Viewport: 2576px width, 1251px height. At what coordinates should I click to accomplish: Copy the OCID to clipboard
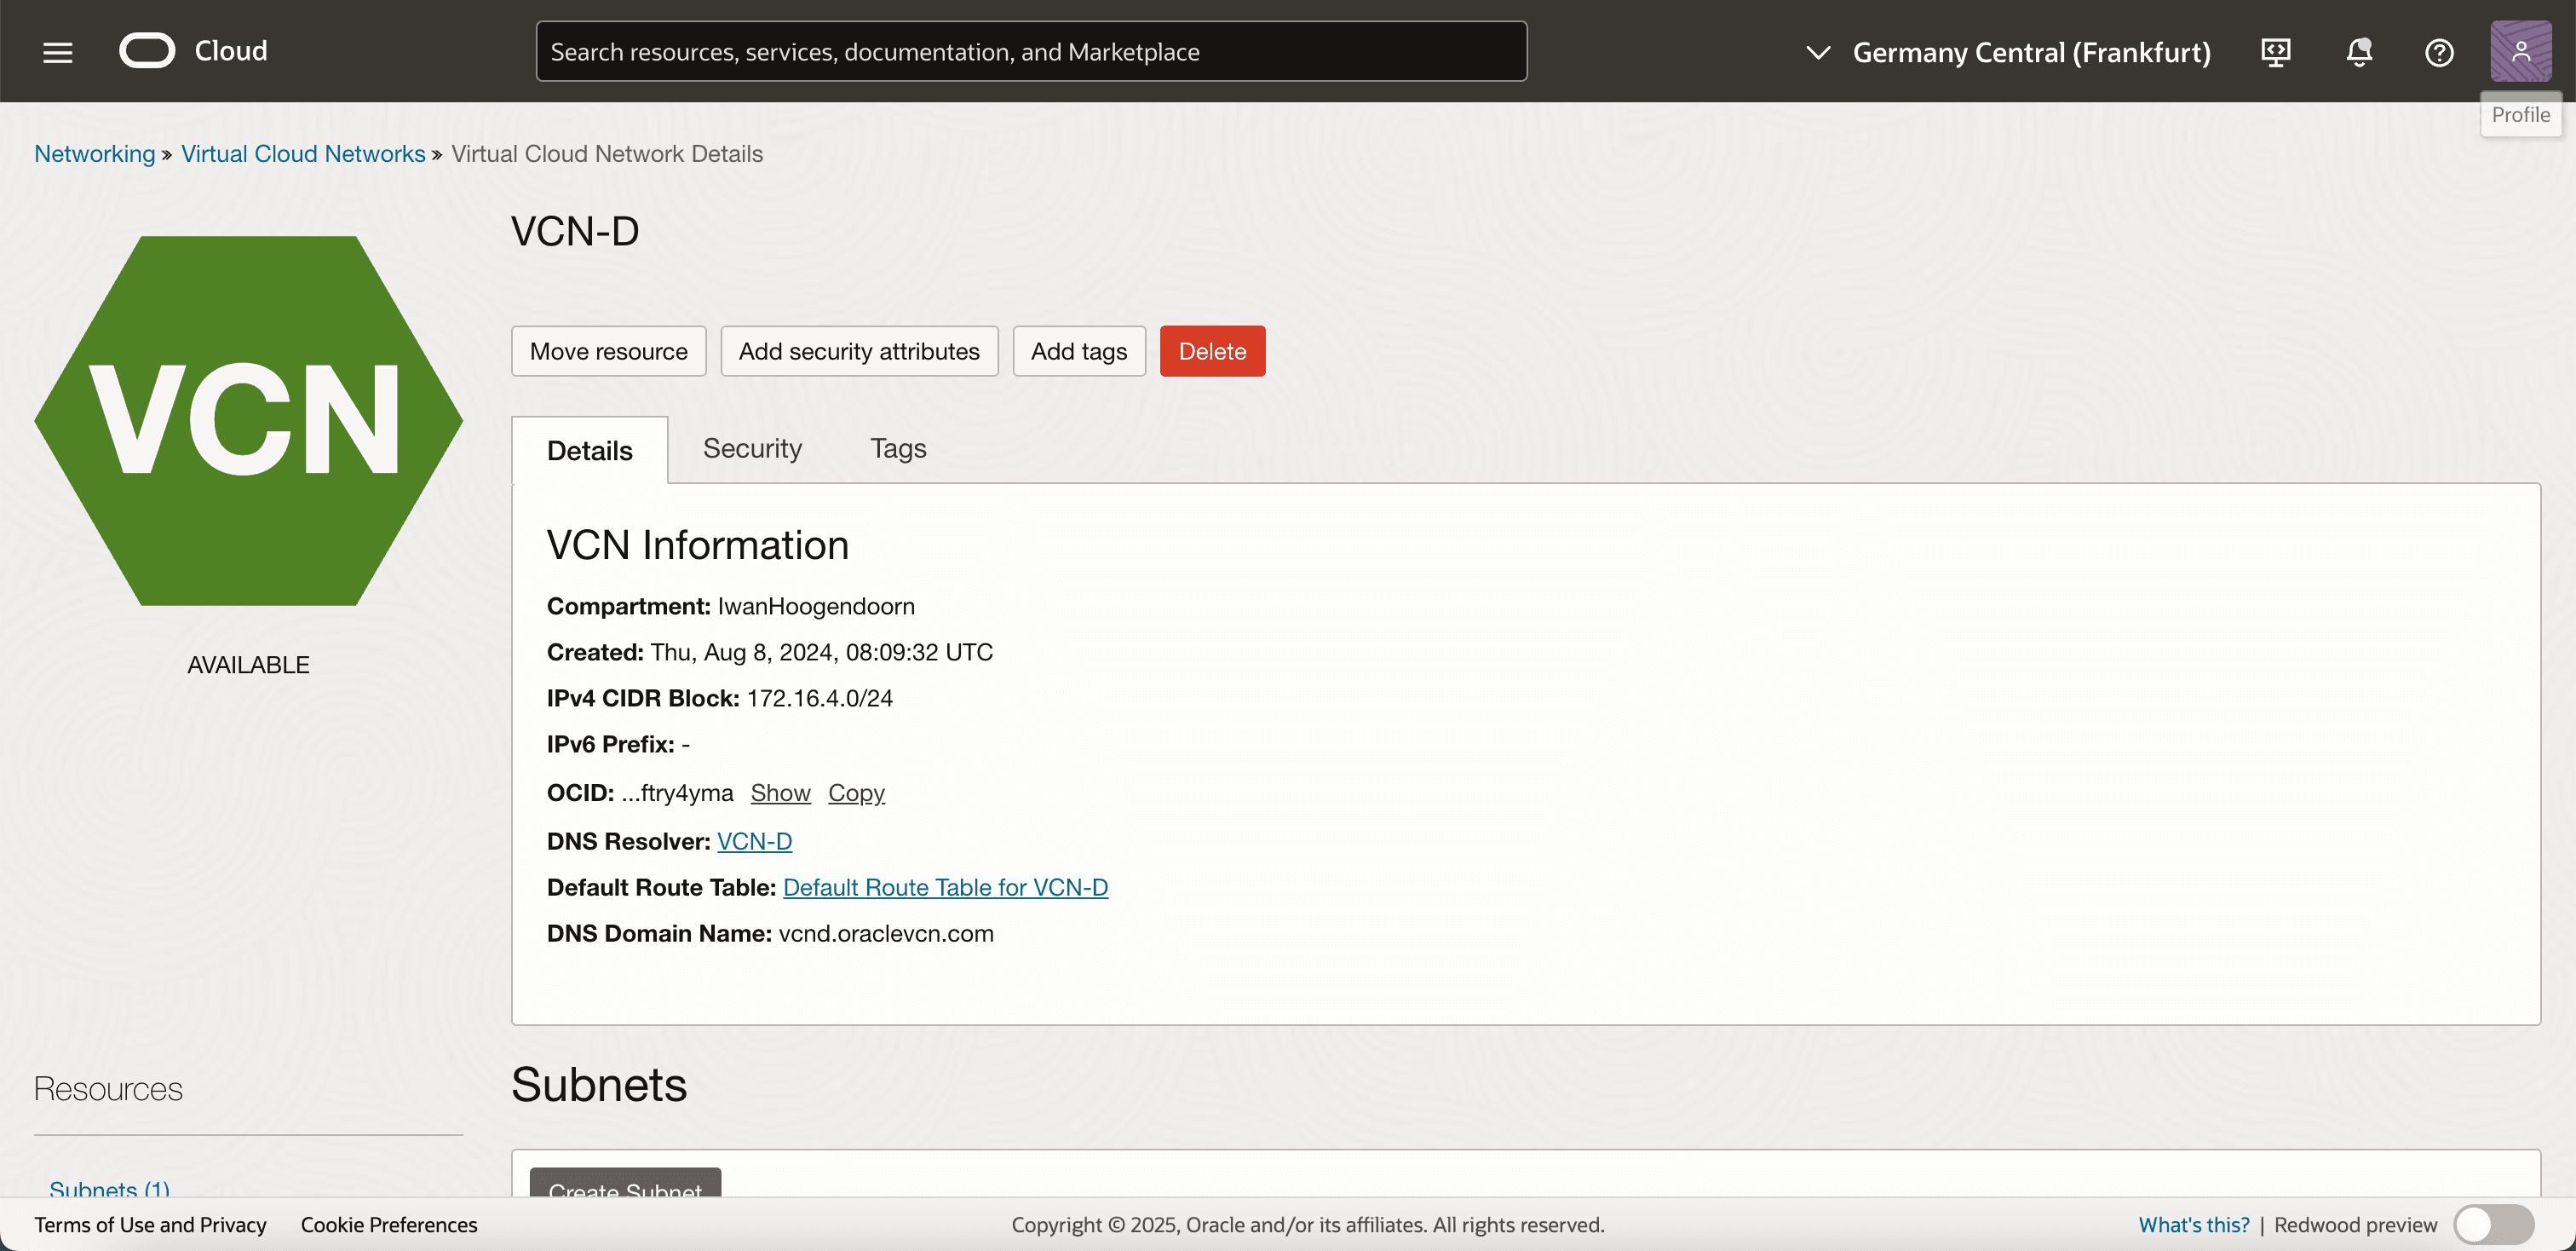[856, 792]
